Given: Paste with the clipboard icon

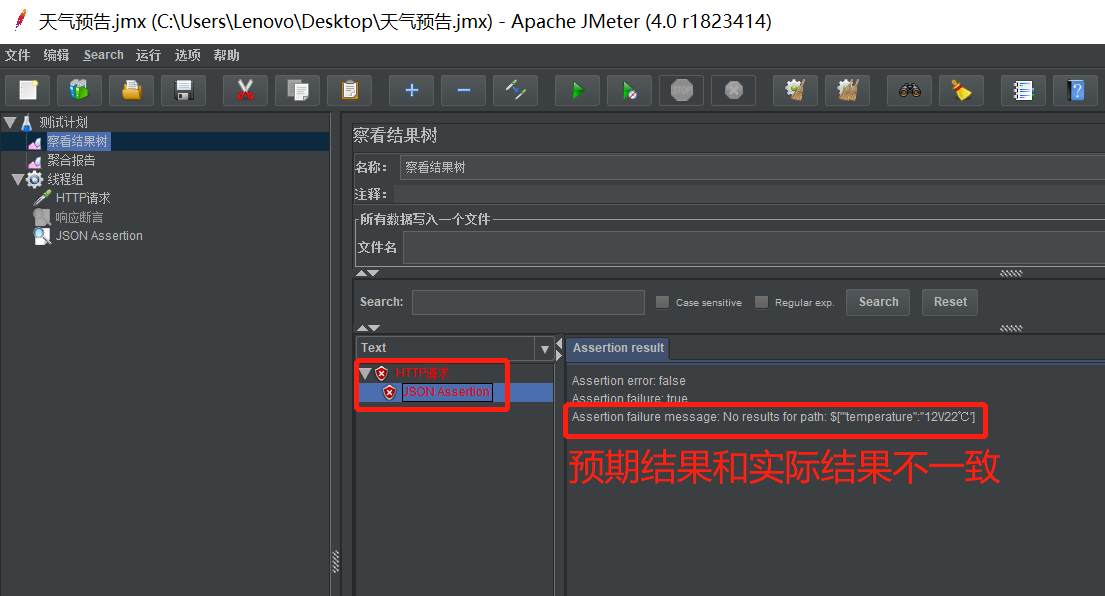Looking at the screenshot, I should pyautogui.click(x=350, y=90).
